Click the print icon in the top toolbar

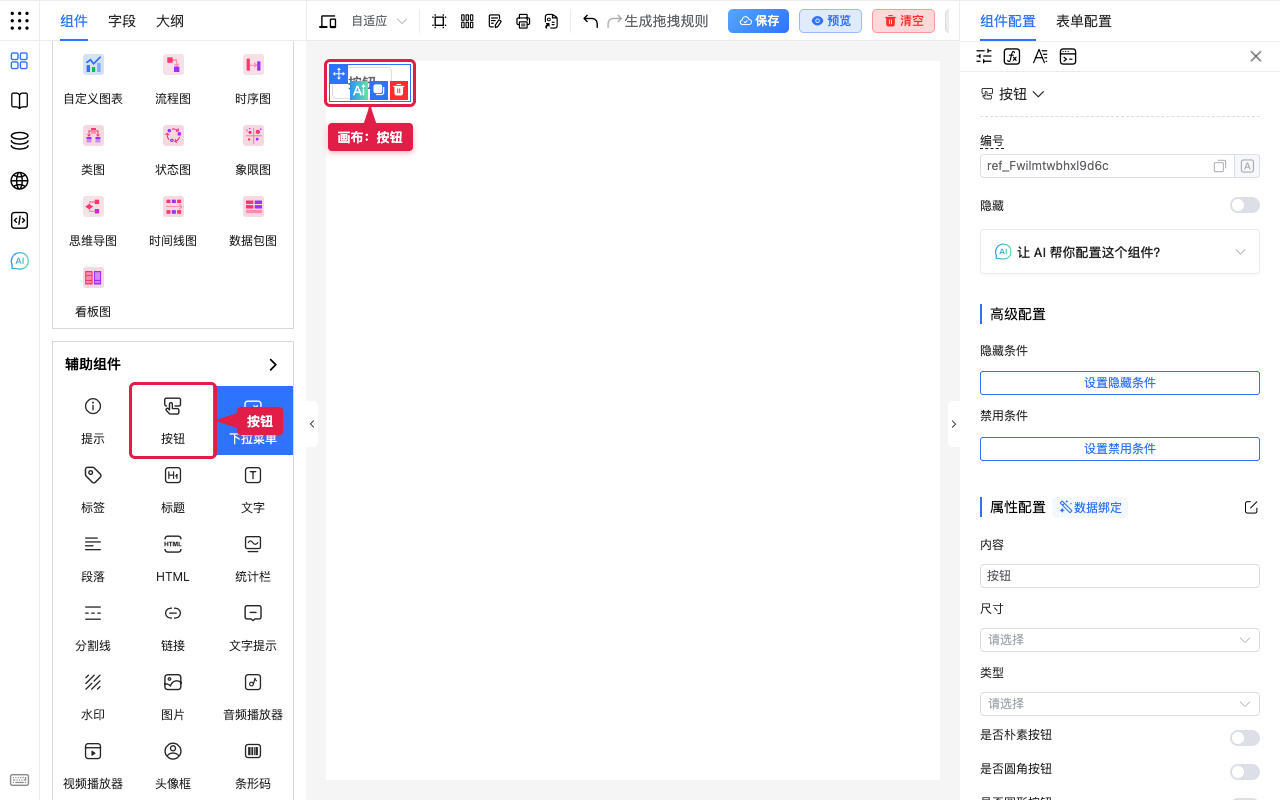[x=523, y=21]
